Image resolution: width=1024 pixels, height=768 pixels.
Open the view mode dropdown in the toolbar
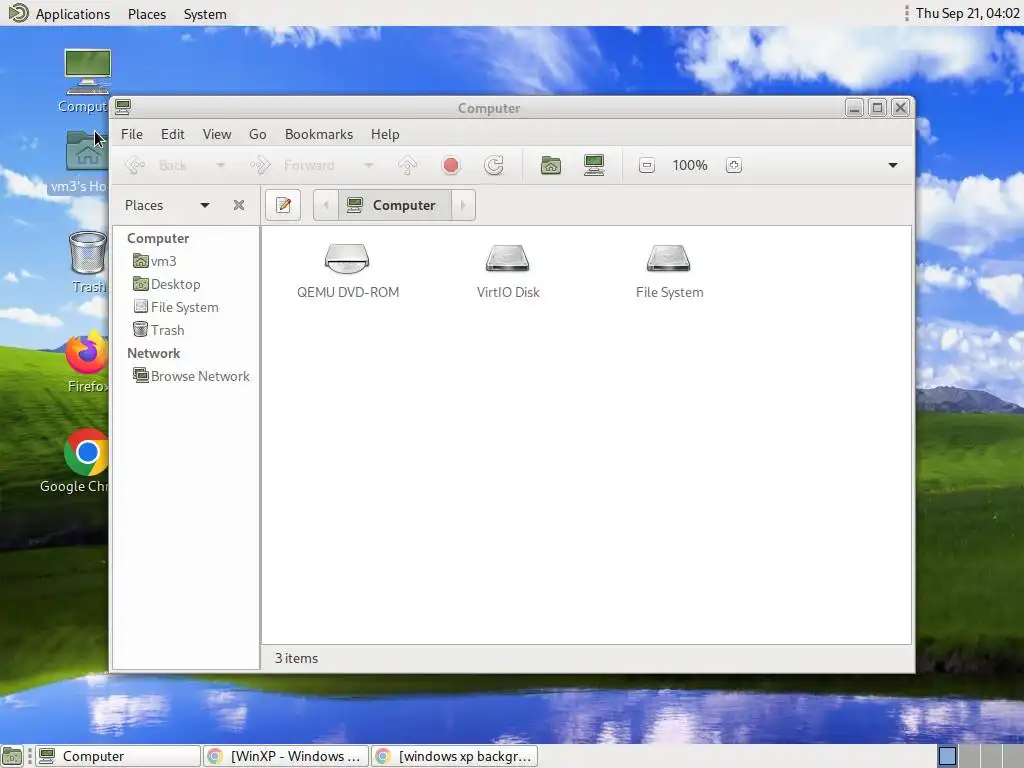tap(893, 165)
